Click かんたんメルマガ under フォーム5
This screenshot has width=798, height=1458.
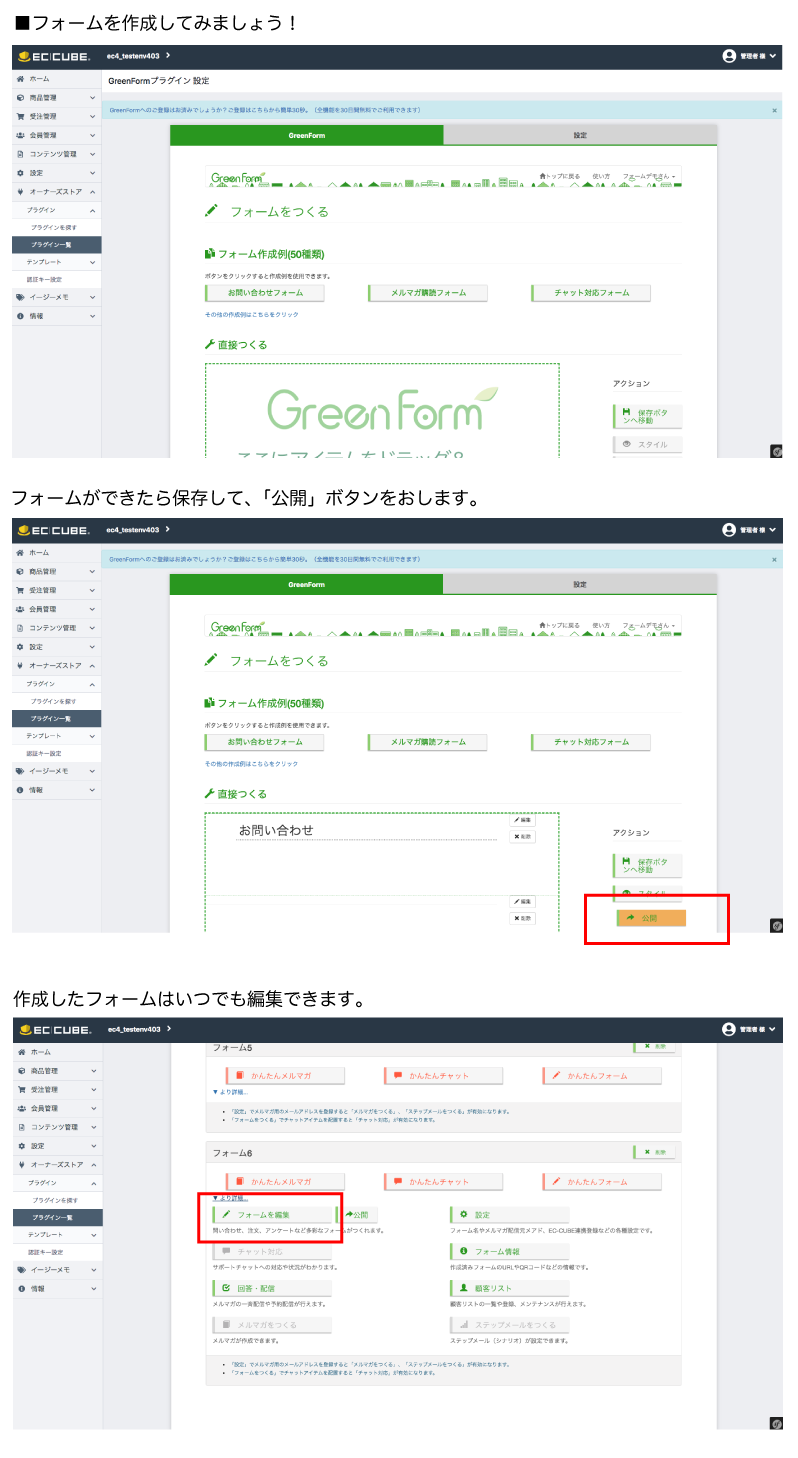pos(285,1076)
